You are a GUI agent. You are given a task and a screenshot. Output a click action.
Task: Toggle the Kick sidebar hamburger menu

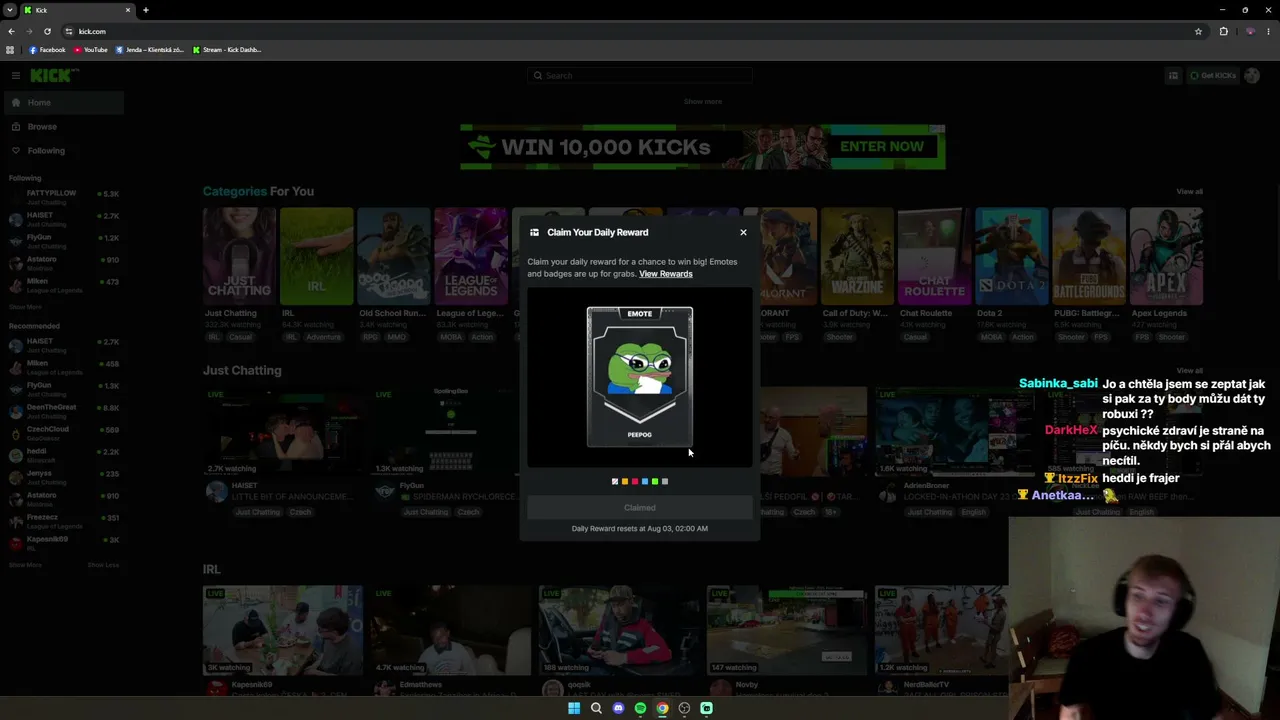coord(16,75)
